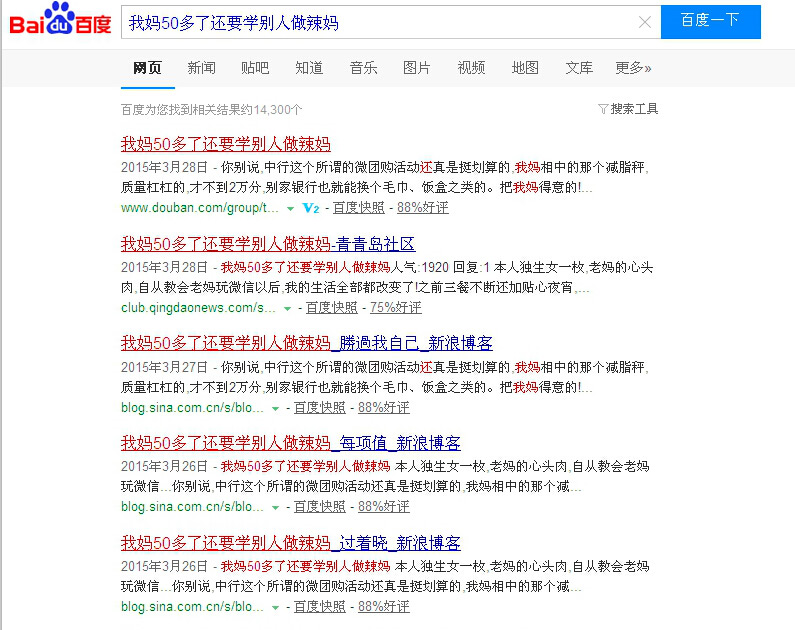Click the V2 verification badge icon

pos(311,208)
